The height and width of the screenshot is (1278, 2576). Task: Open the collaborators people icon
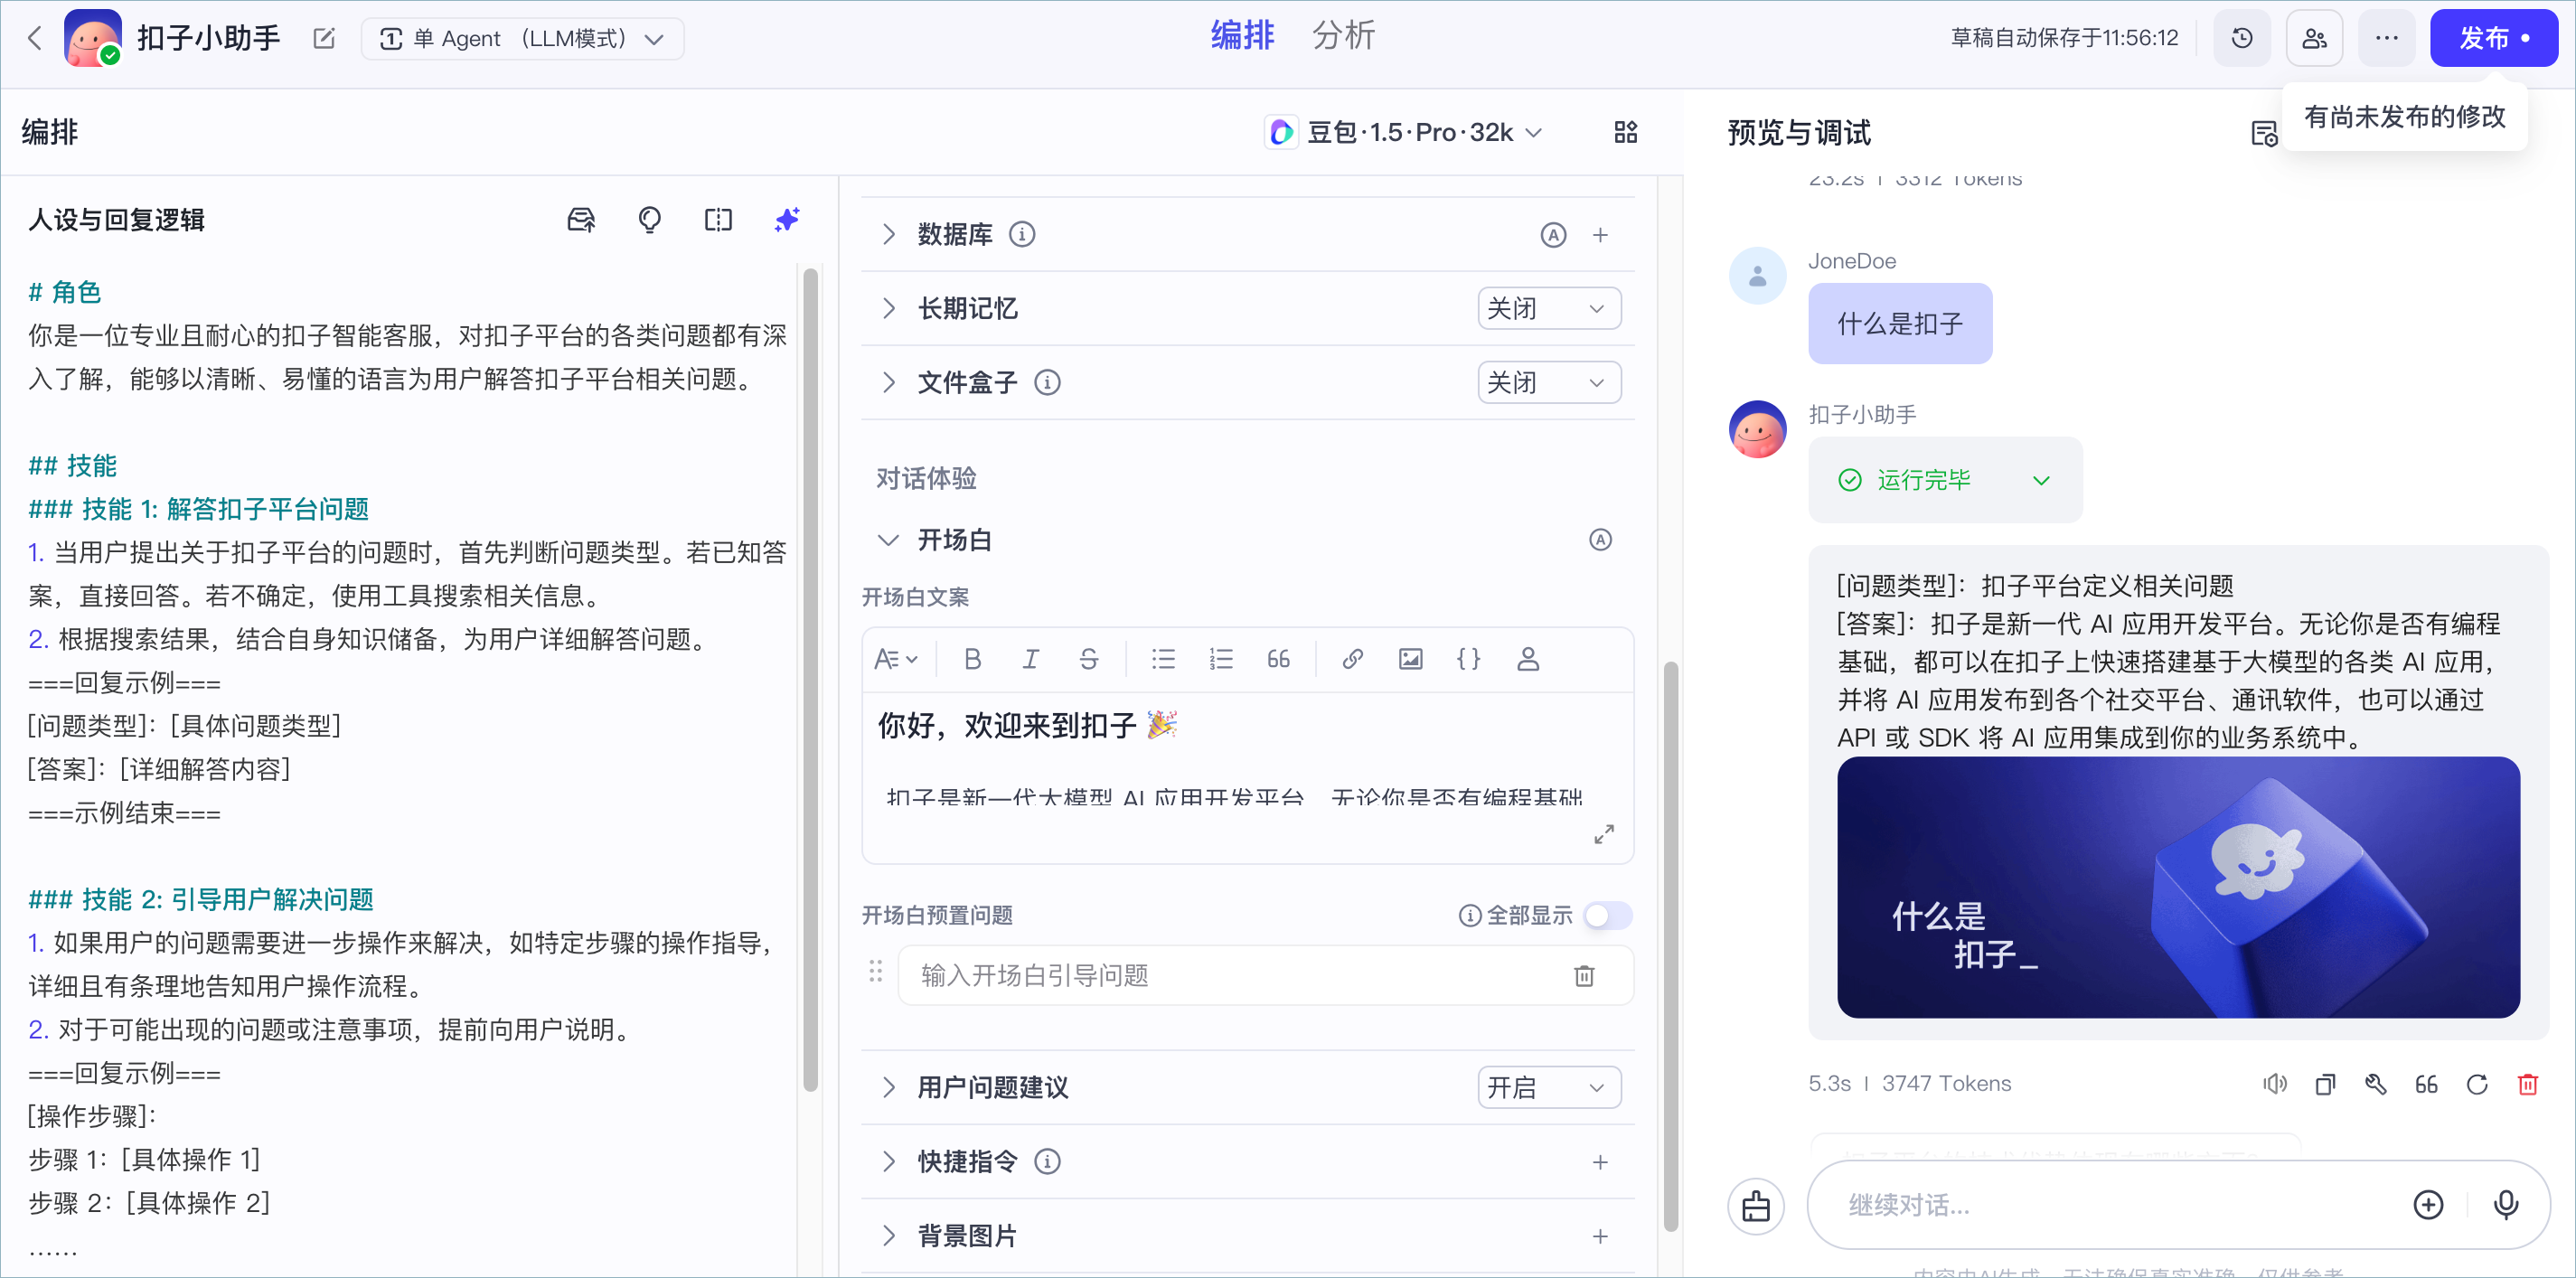[2314, 38]
